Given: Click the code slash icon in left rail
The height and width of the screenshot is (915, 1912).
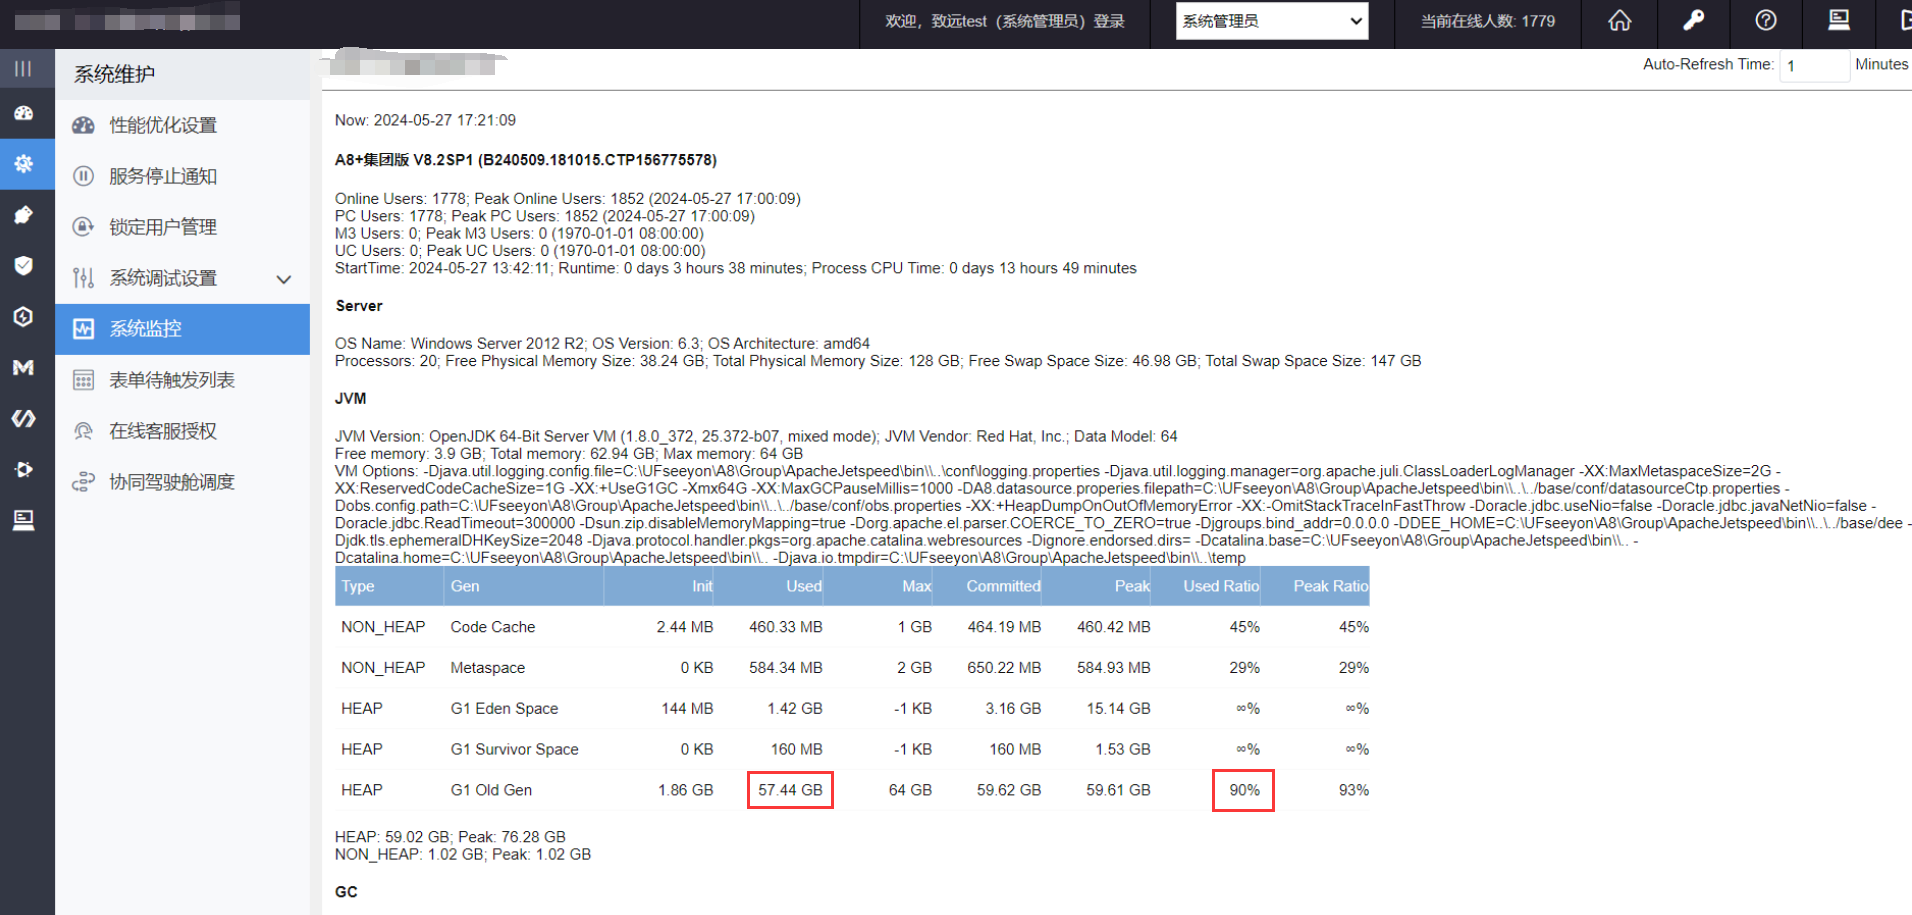Looking at the screenshot, I should tap(24, 418).
